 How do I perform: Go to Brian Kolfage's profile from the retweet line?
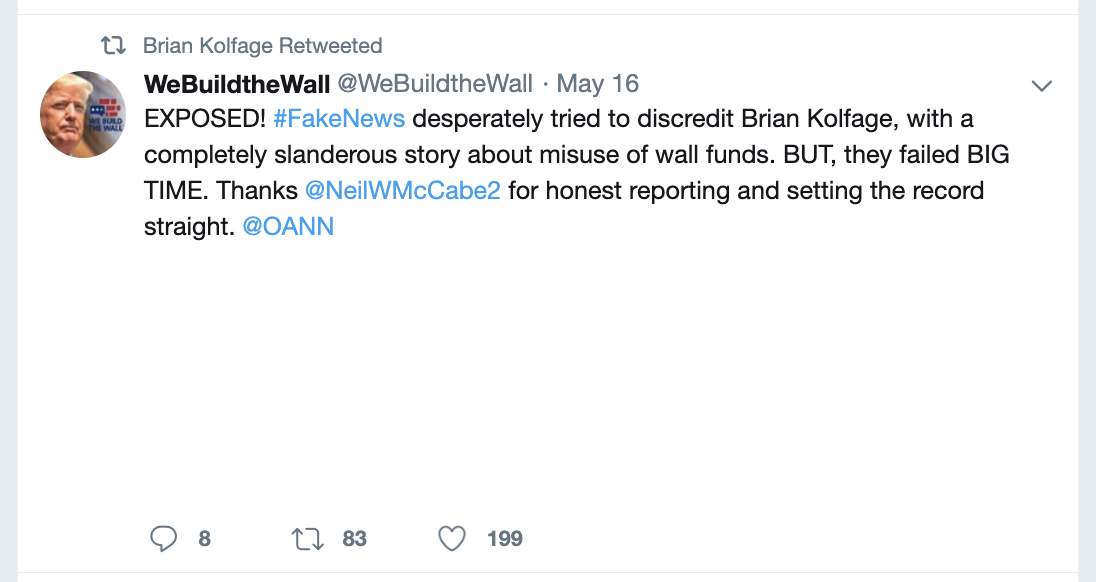pos(208,46)
